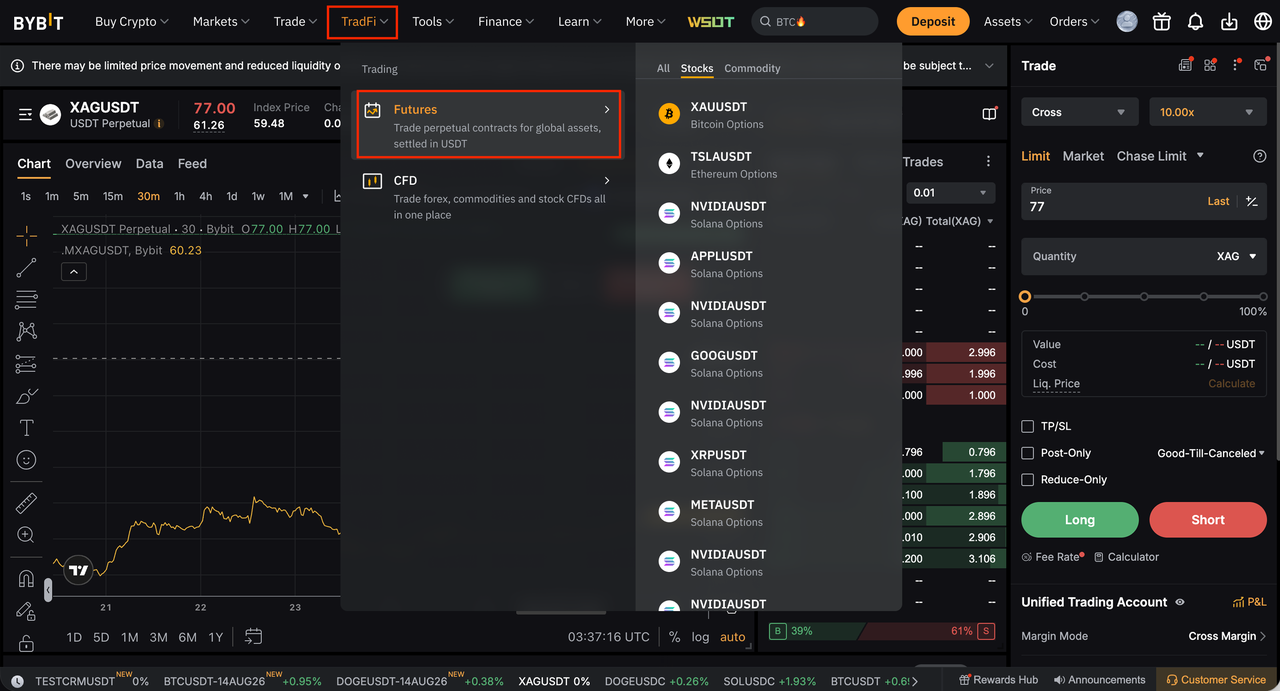This screenshot has height=691, width=1280.
Task: Select the text annotation tool
Action: click(26, 428)
